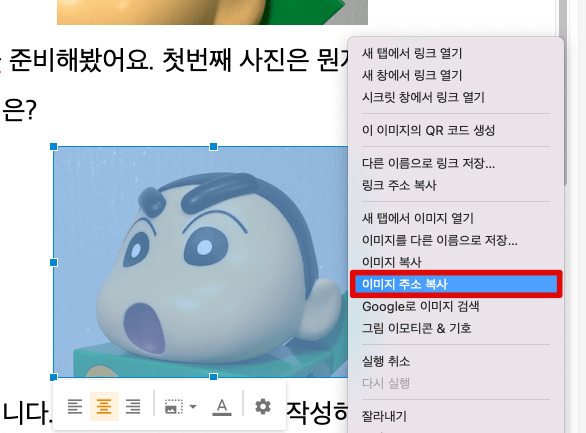Choose 새 창에서 링크 열기
Image resolution: width=586 pixels, height=433 pixels.
coord(412,75)
